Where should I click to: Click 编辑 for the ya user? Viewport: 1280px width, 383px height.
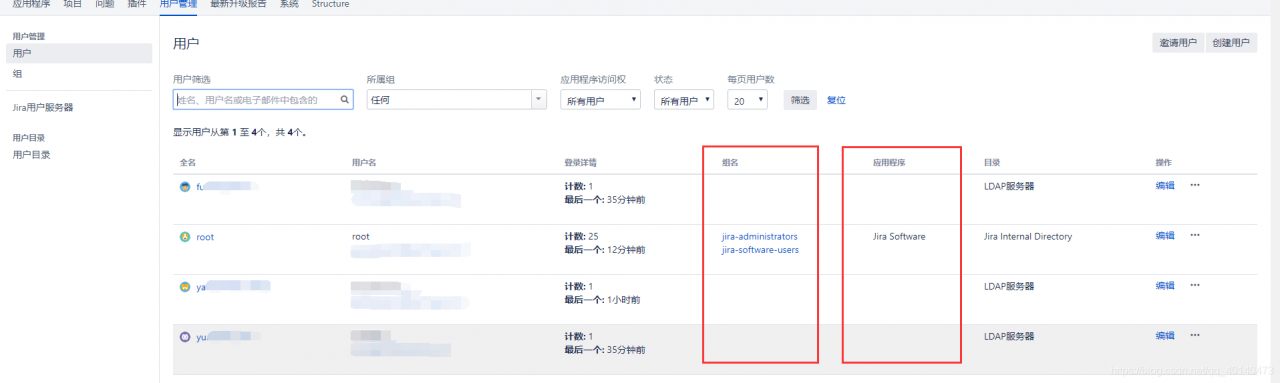tap(1165, 286)
